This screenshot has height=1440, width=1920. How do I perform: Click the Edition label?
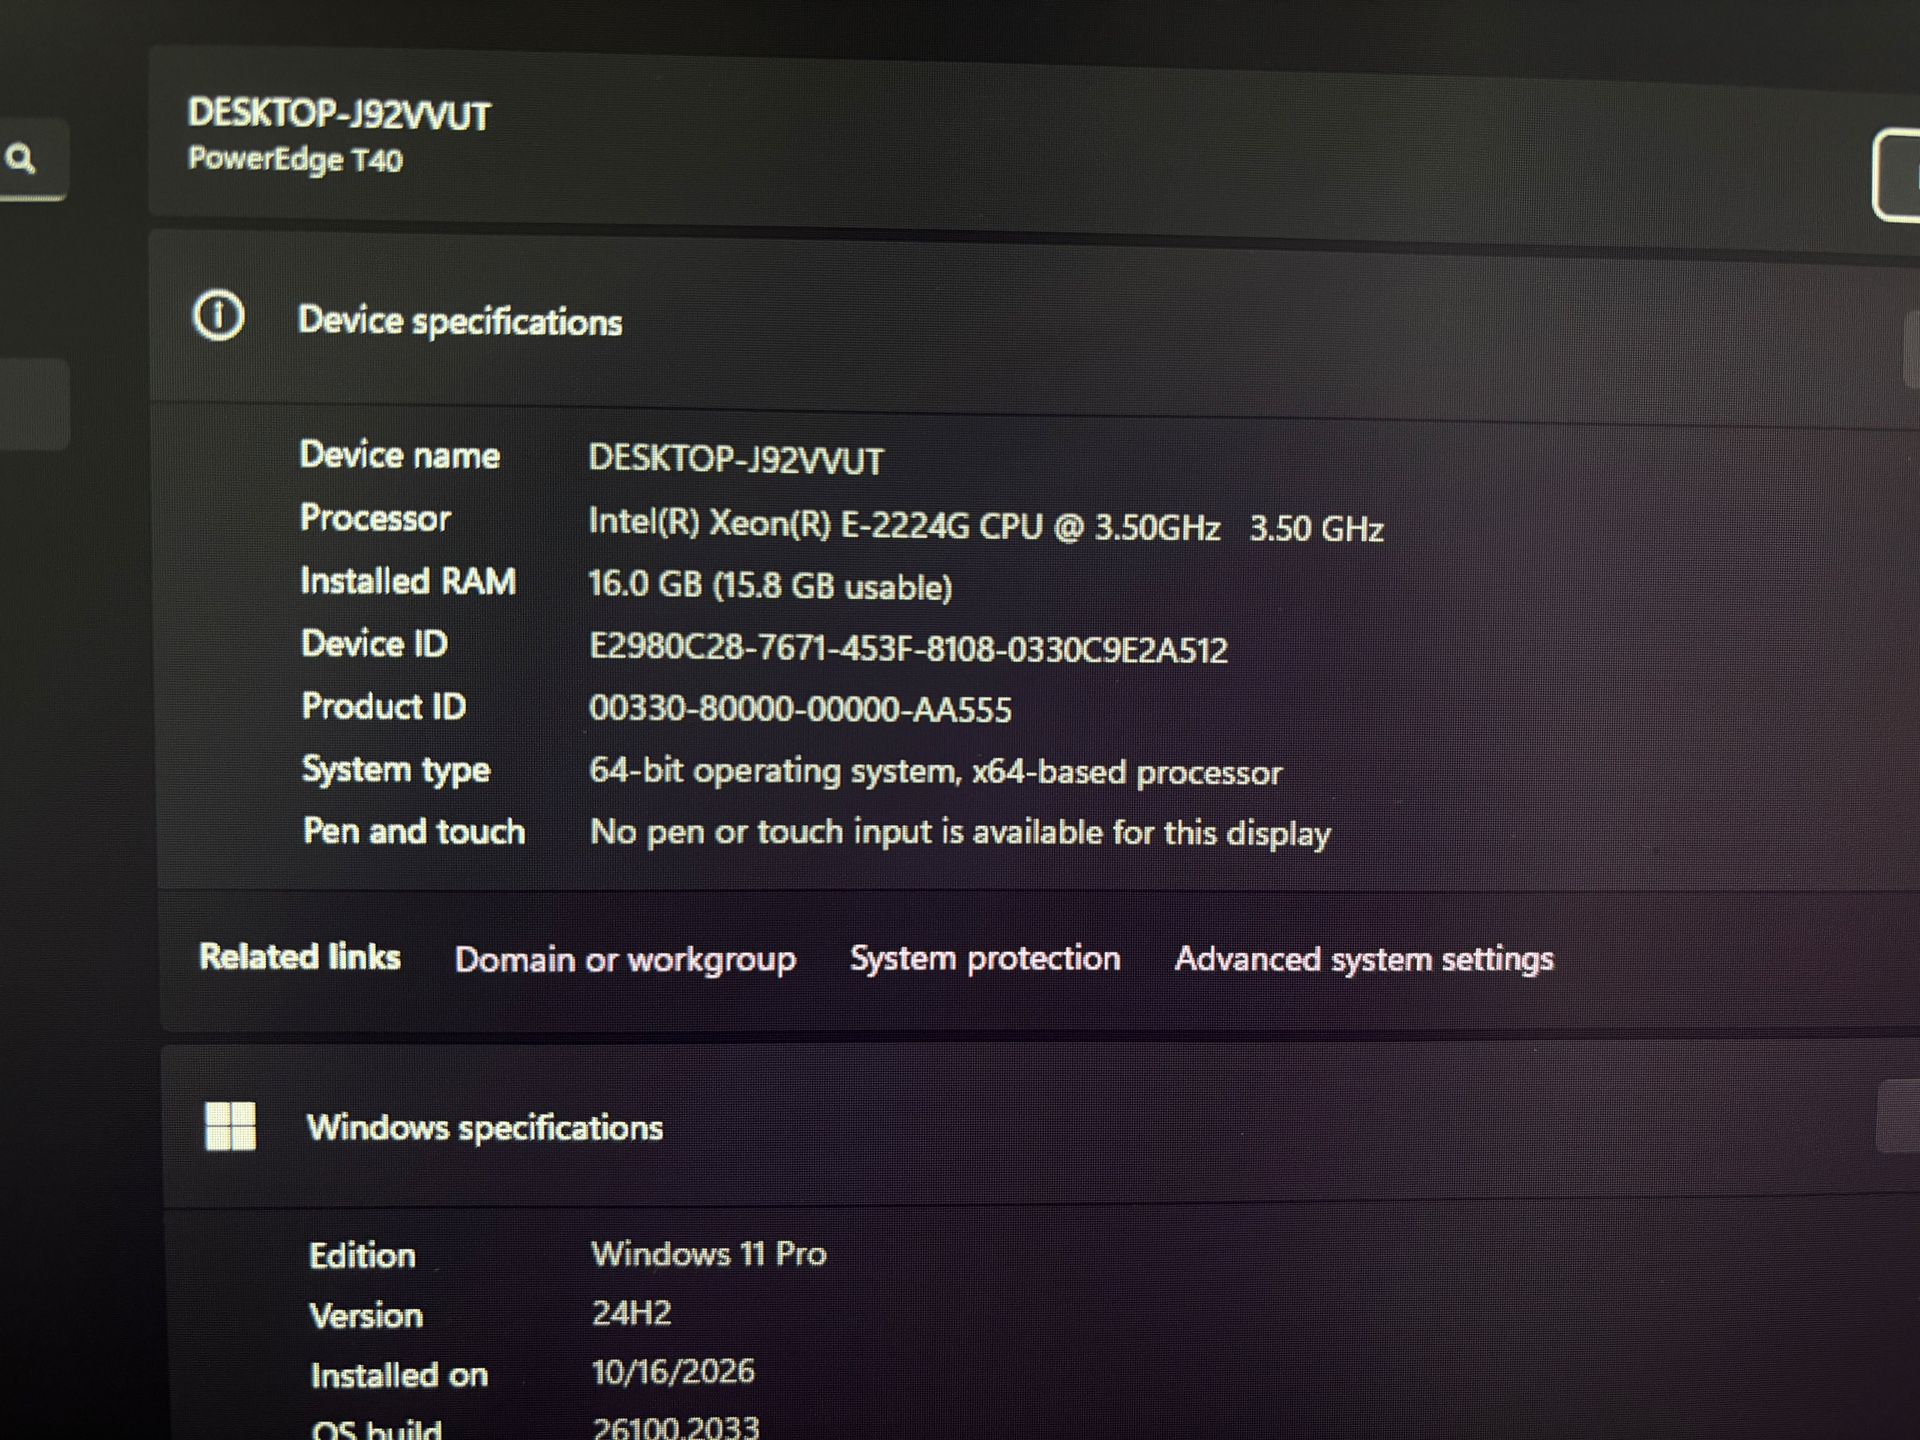click(x=362, y=1256)
